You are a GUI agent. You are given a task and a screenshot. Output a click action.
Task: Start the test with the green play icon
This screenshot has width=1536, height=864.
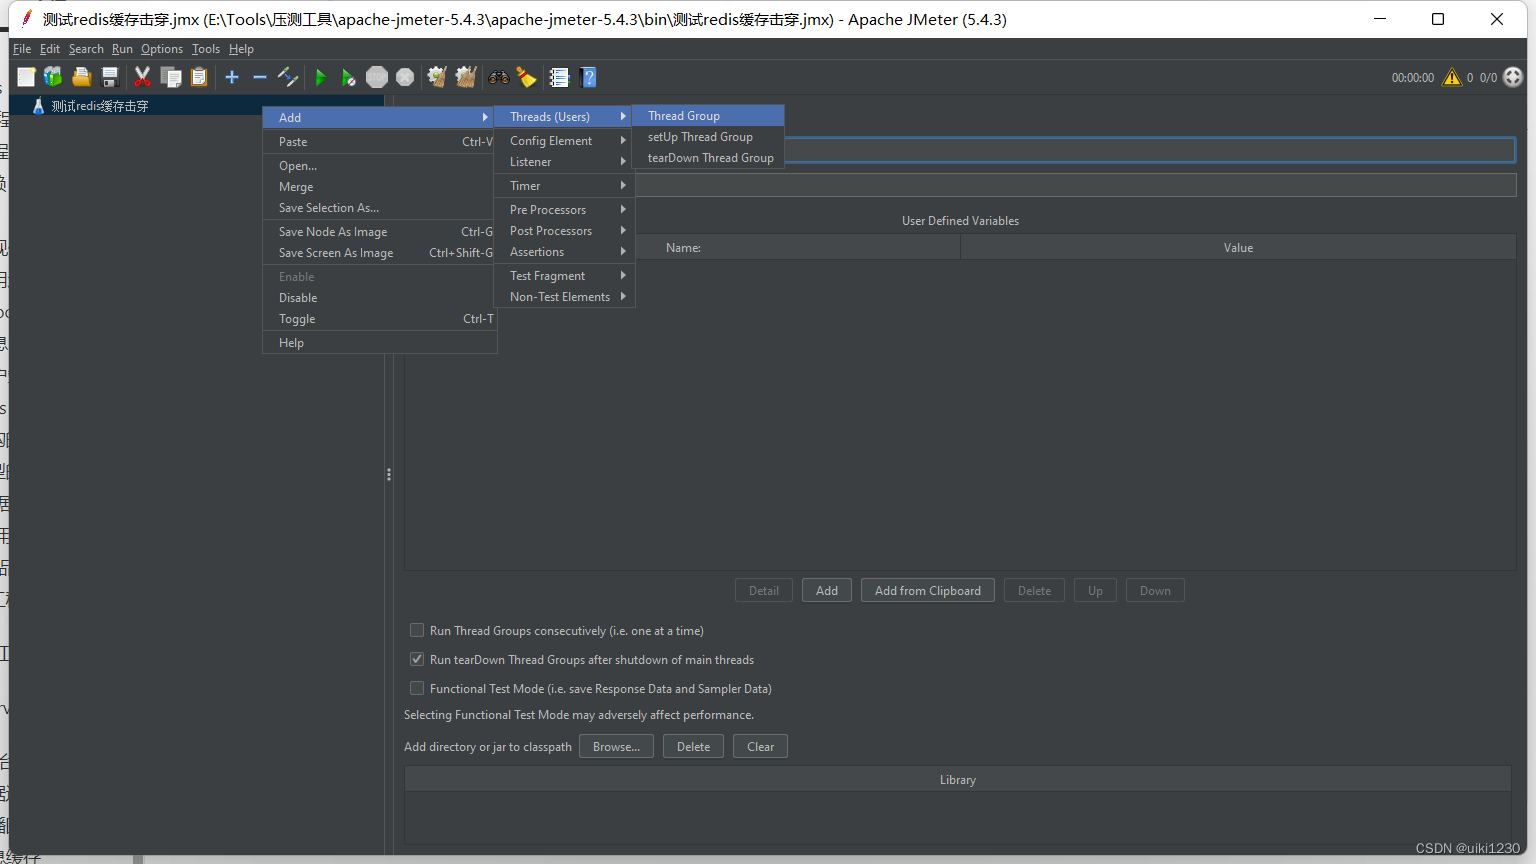click(x=321, y=77)
